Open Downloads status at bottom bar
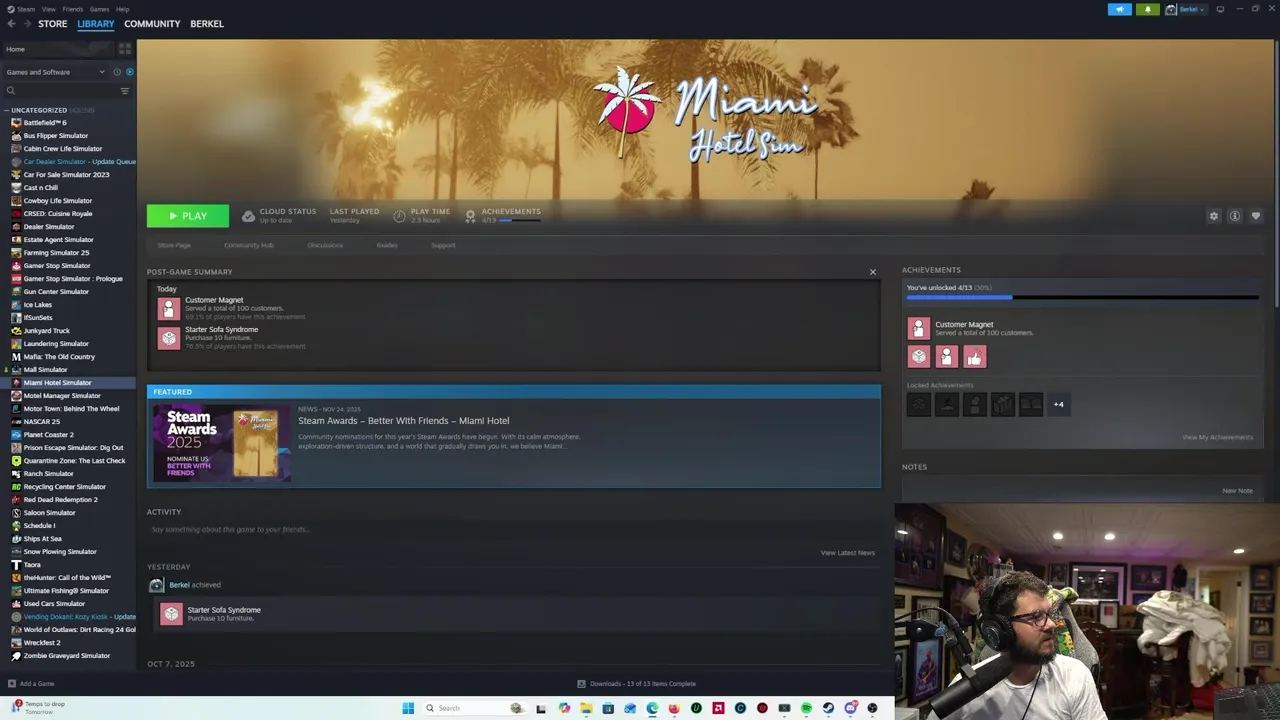The image size is (1280, 720). (x=637, y=684)
